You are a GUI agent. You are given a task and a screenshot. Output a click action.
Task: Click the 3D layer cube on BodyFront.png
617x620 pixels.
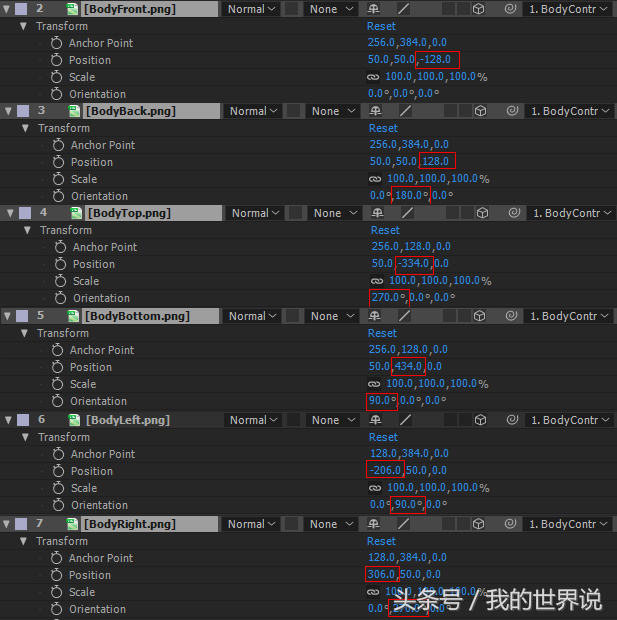[480, 9]
